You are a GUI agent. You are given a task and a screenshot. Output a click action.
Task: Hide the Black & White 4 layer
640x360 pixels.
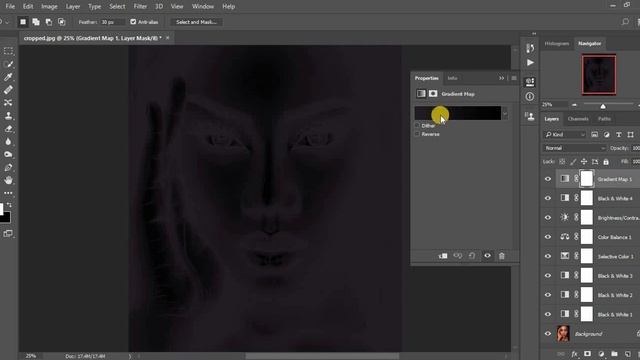[548, 198]
